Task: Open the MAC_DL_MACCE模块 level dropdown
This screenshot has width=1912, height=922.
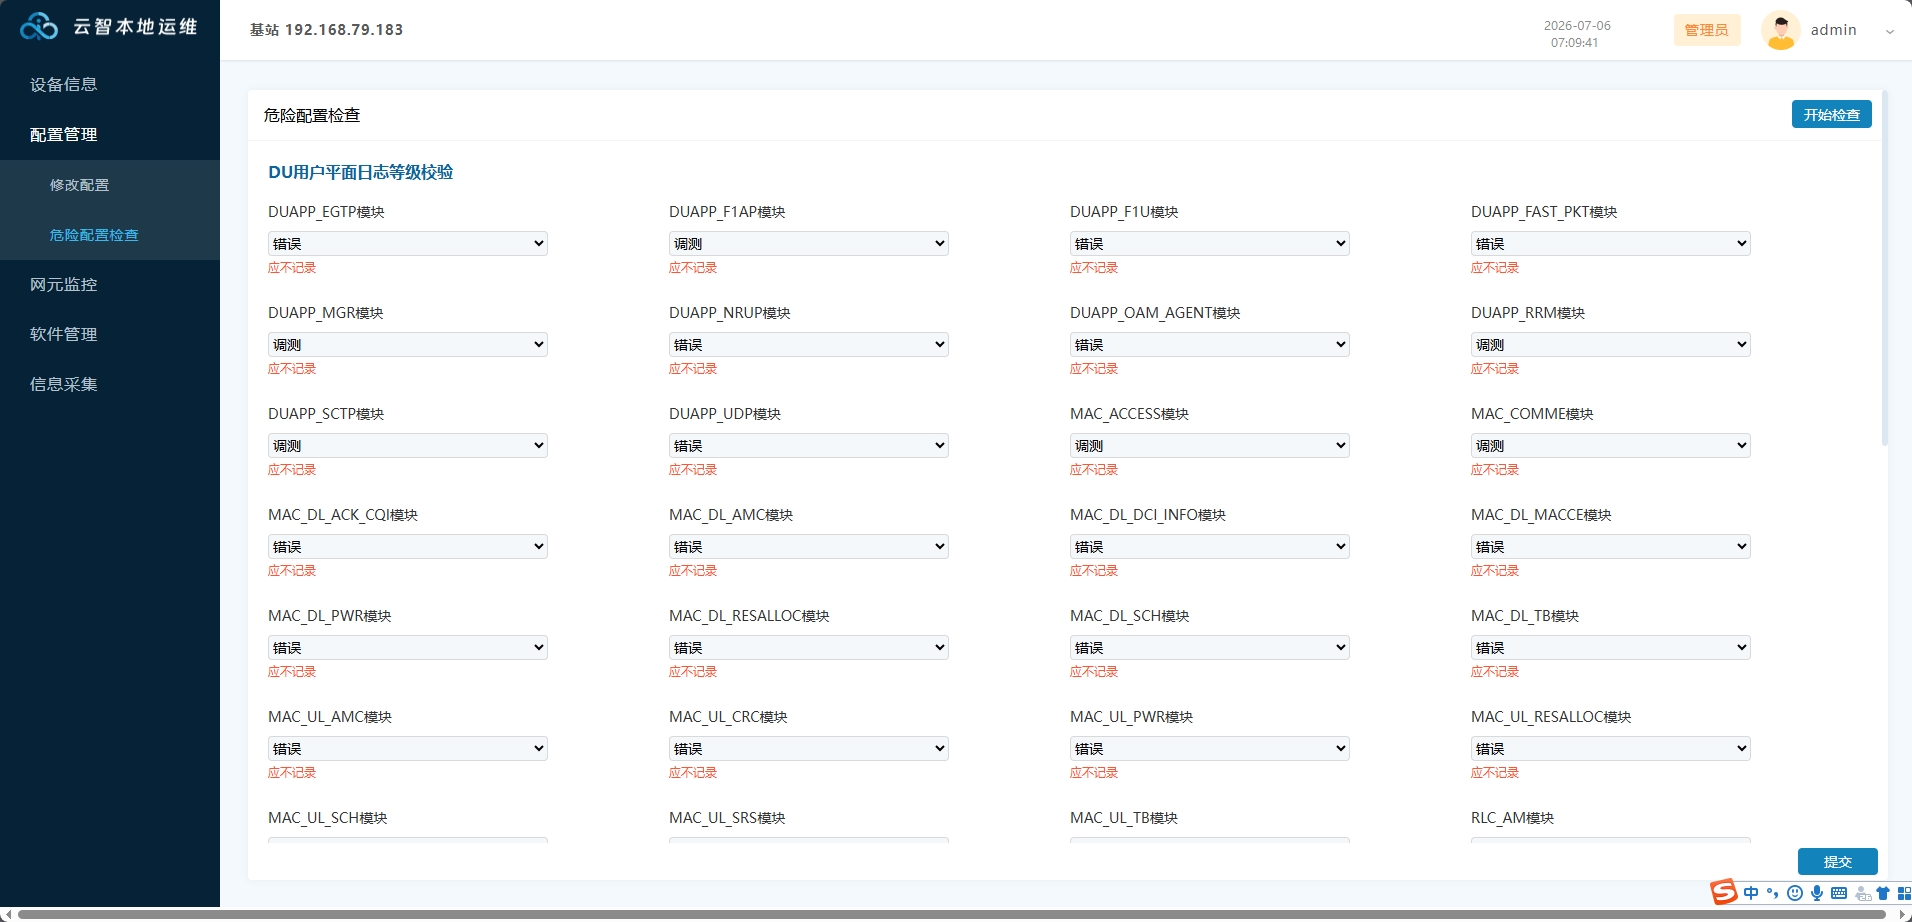Action: coord(1611,547)
